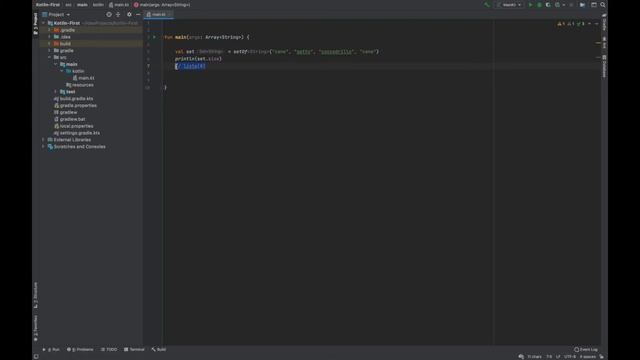Open the Project view dropdown
Image resolution: width=640 pixels, height=360 pixels.
pos(56,14)
